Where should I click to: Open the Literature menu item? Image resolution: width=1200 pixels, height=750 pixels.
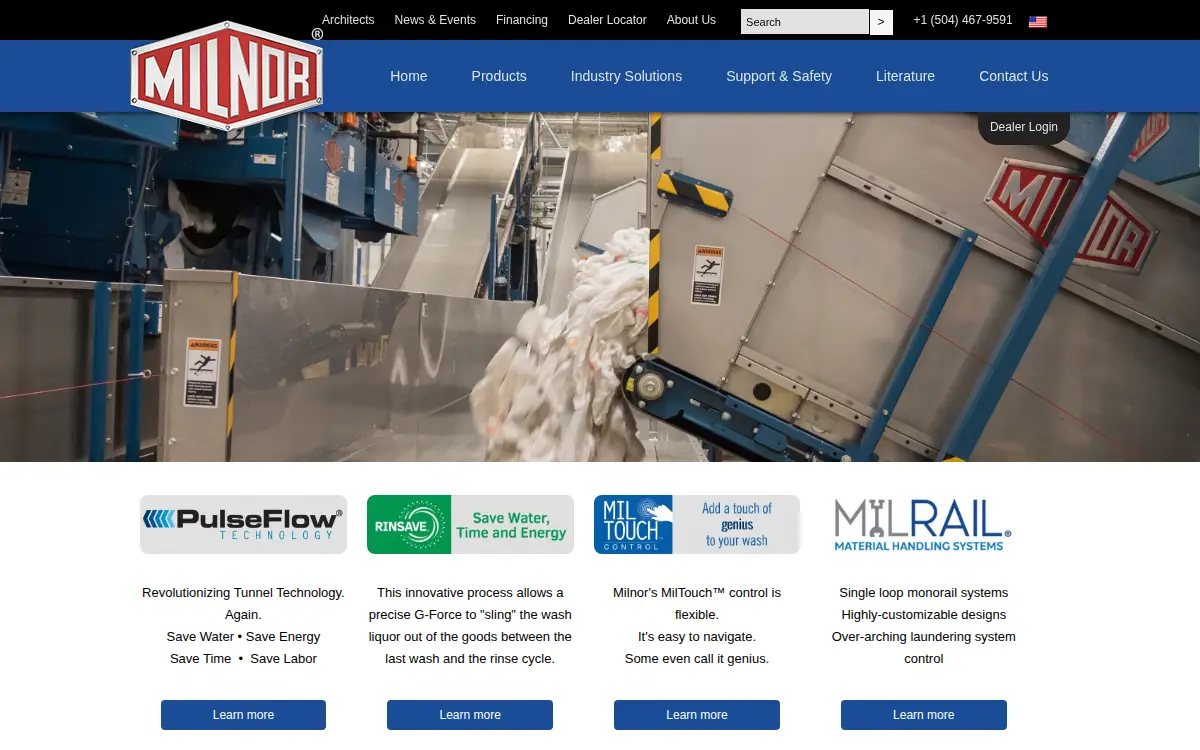(x=905, y=76)
